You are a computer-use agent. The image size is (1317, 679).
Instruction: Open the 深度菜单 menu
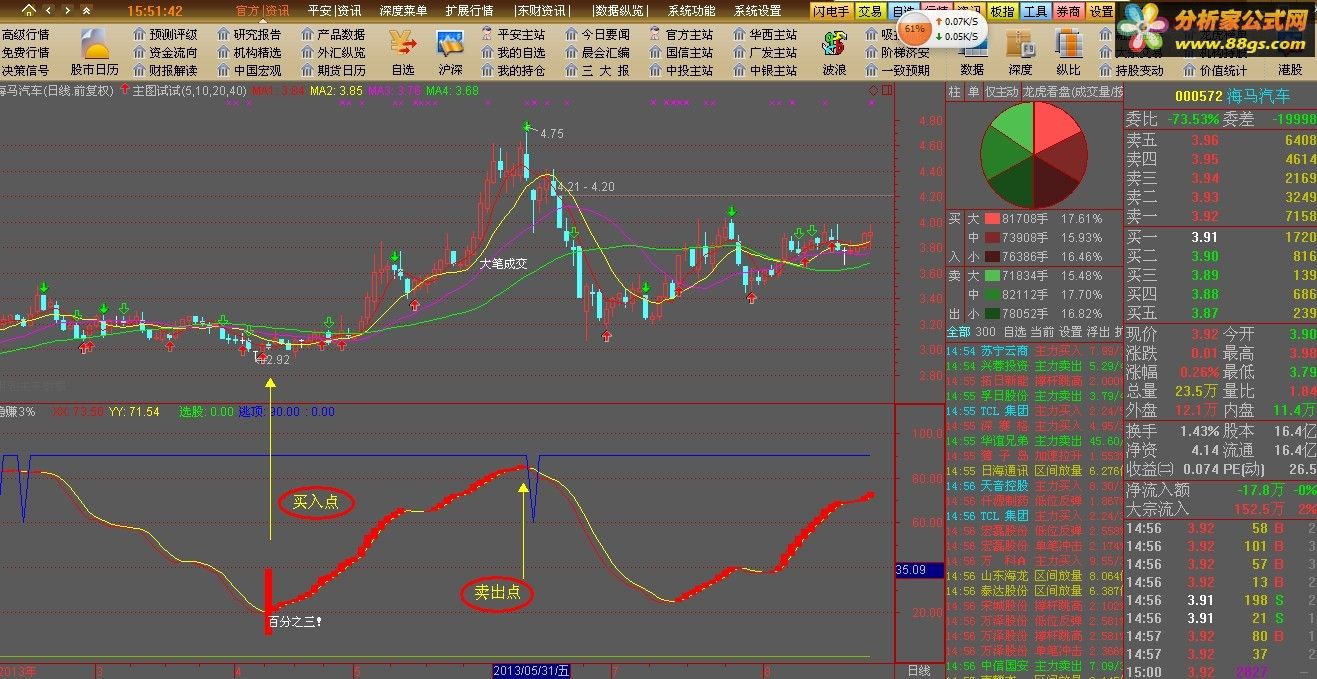pyautogui.click(x=403, y=11)
